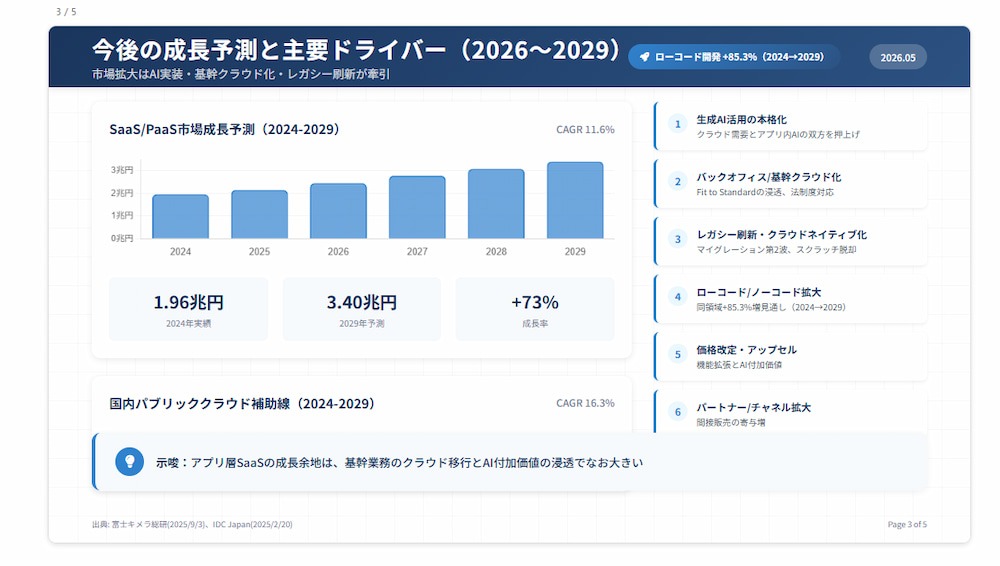
Task: Click the 2027 bar in the chart
Action: click(417, 207)
